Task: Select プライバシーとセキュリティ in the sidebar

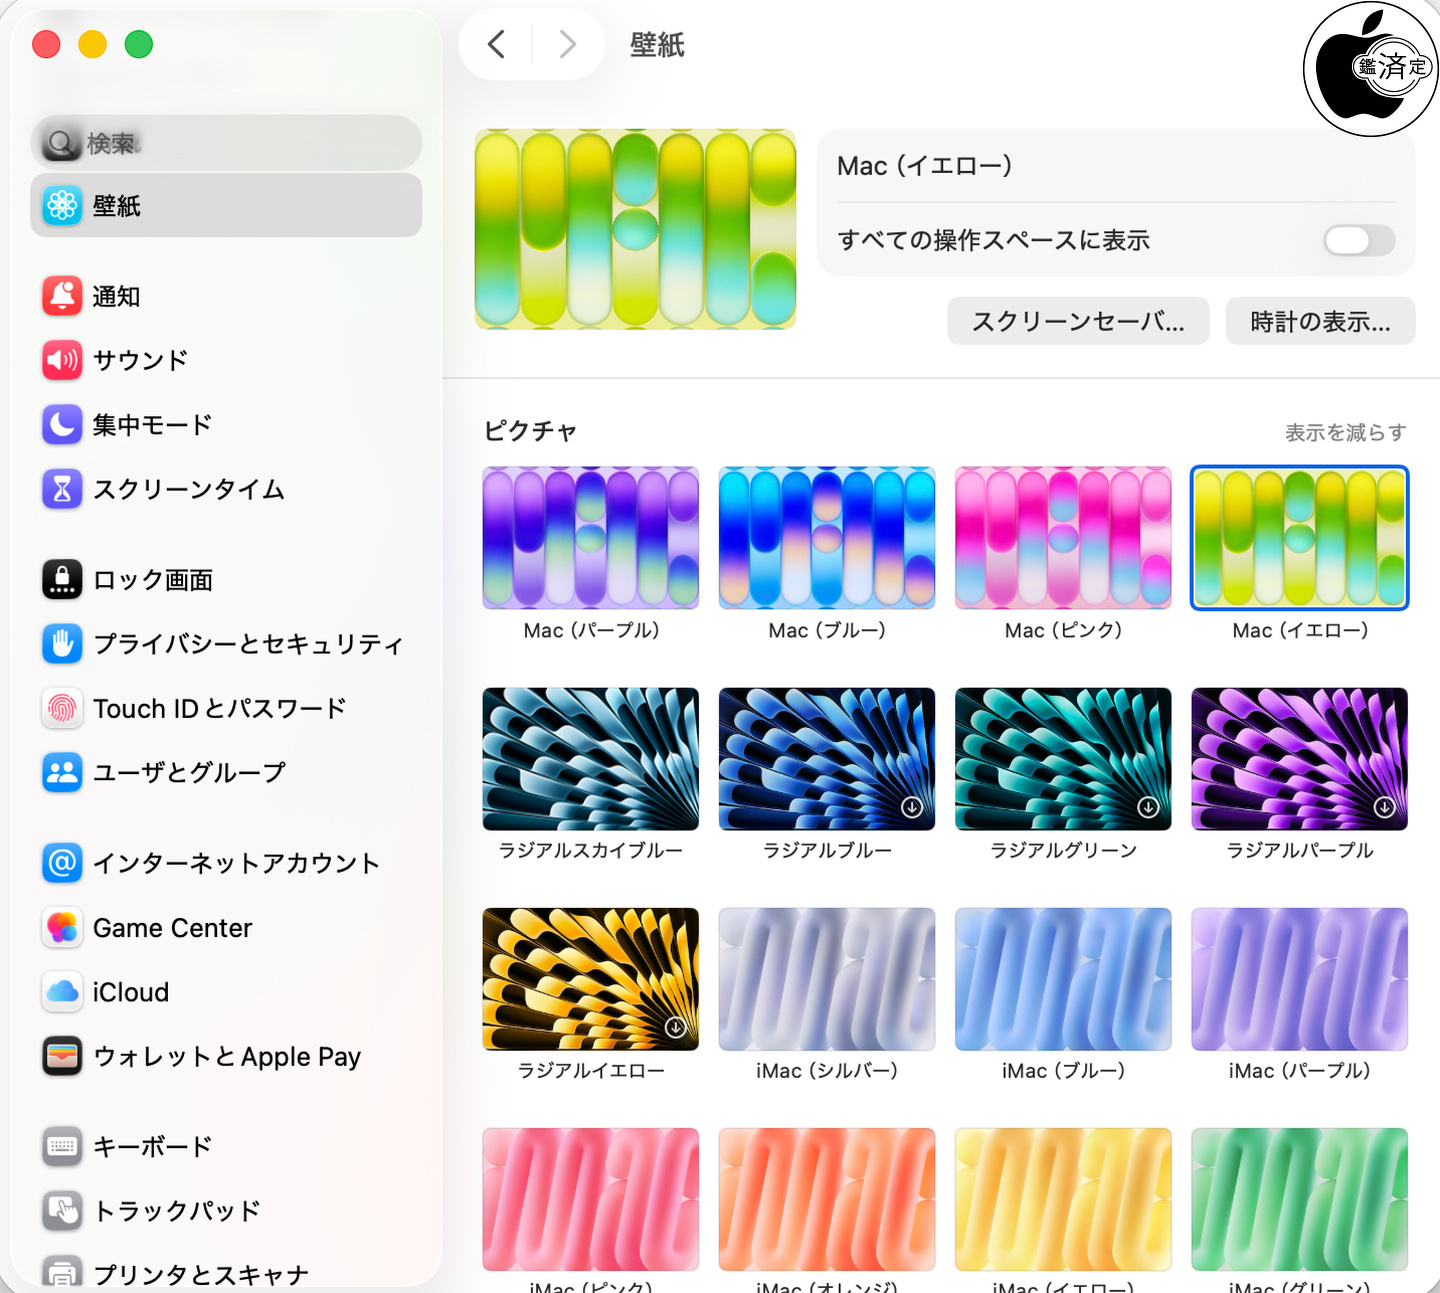Action: click(247, 644)
